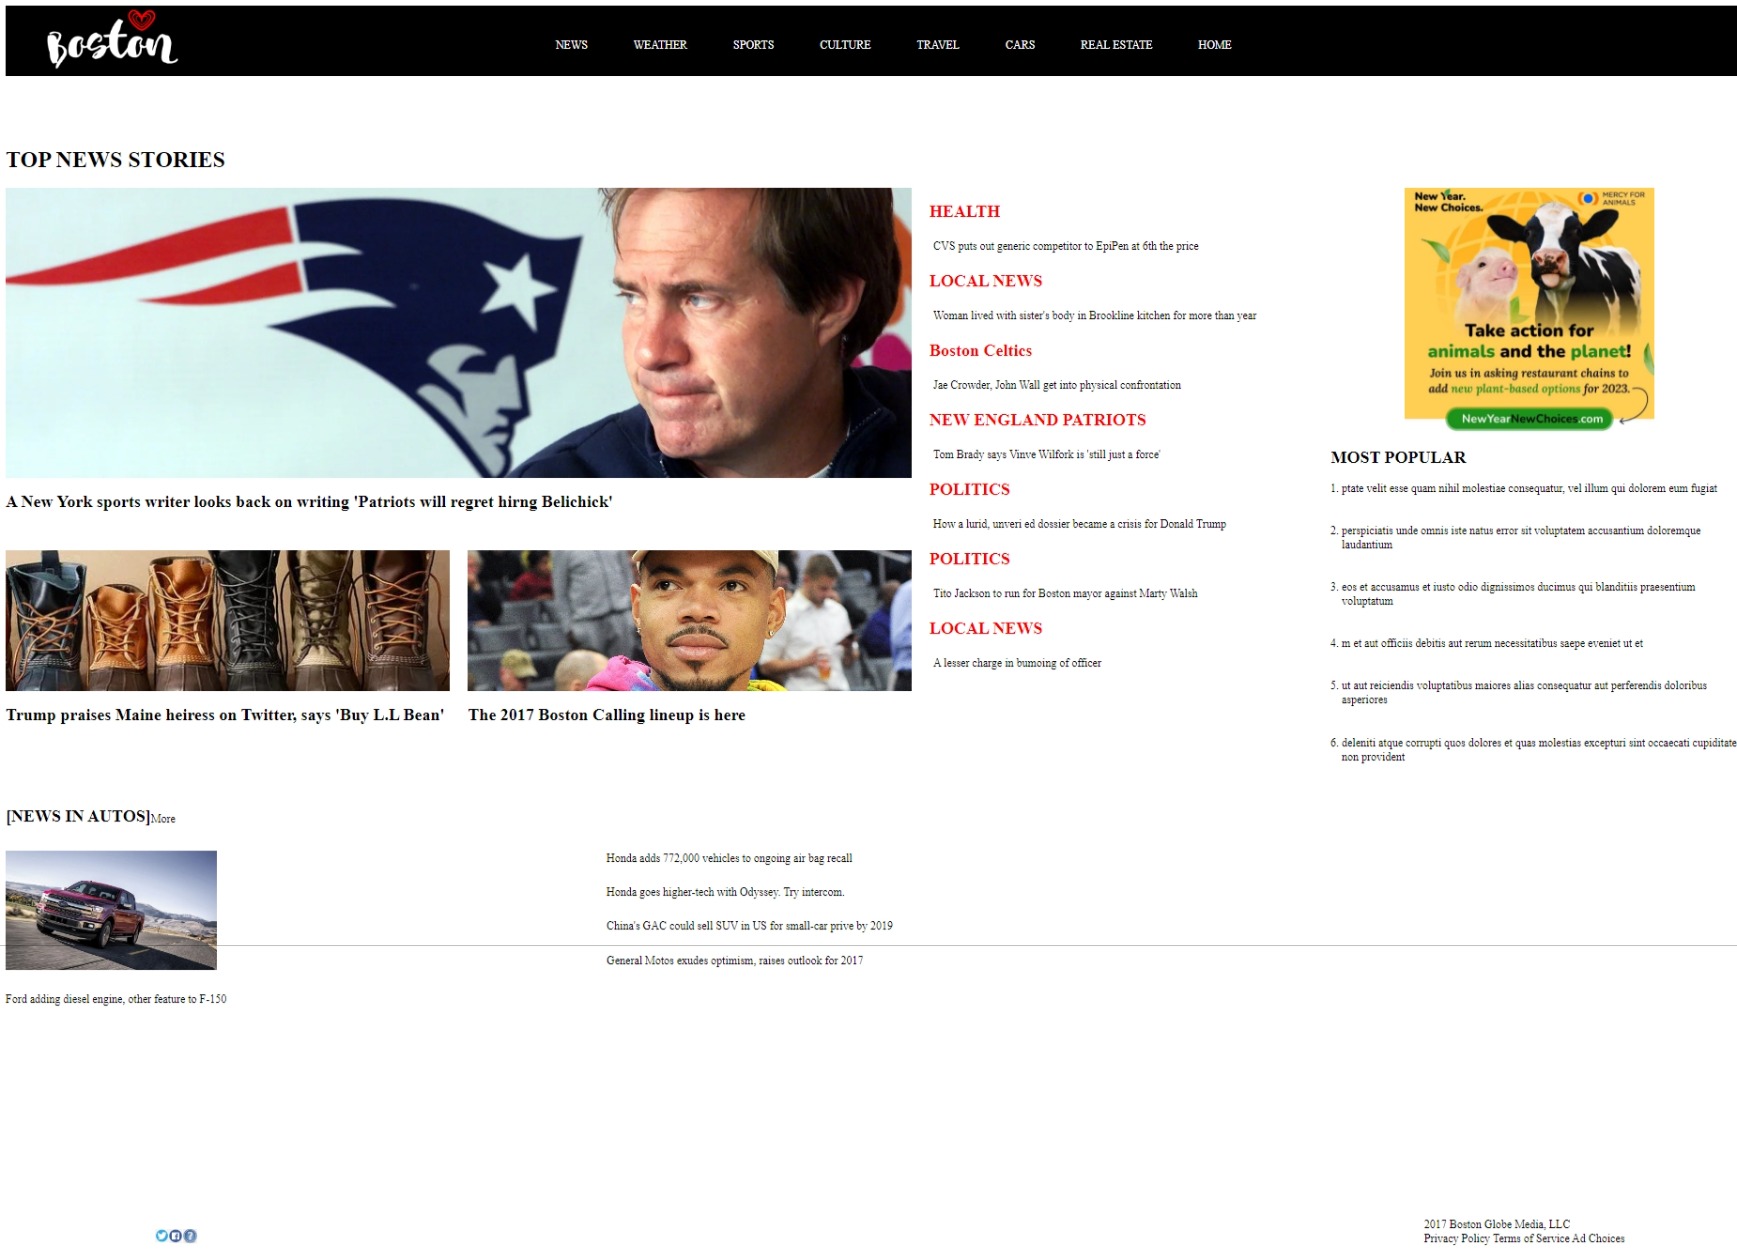Open the CARS navigation item
This screenshot has width=1737, height=1259.
click(x=1020, y=45)
